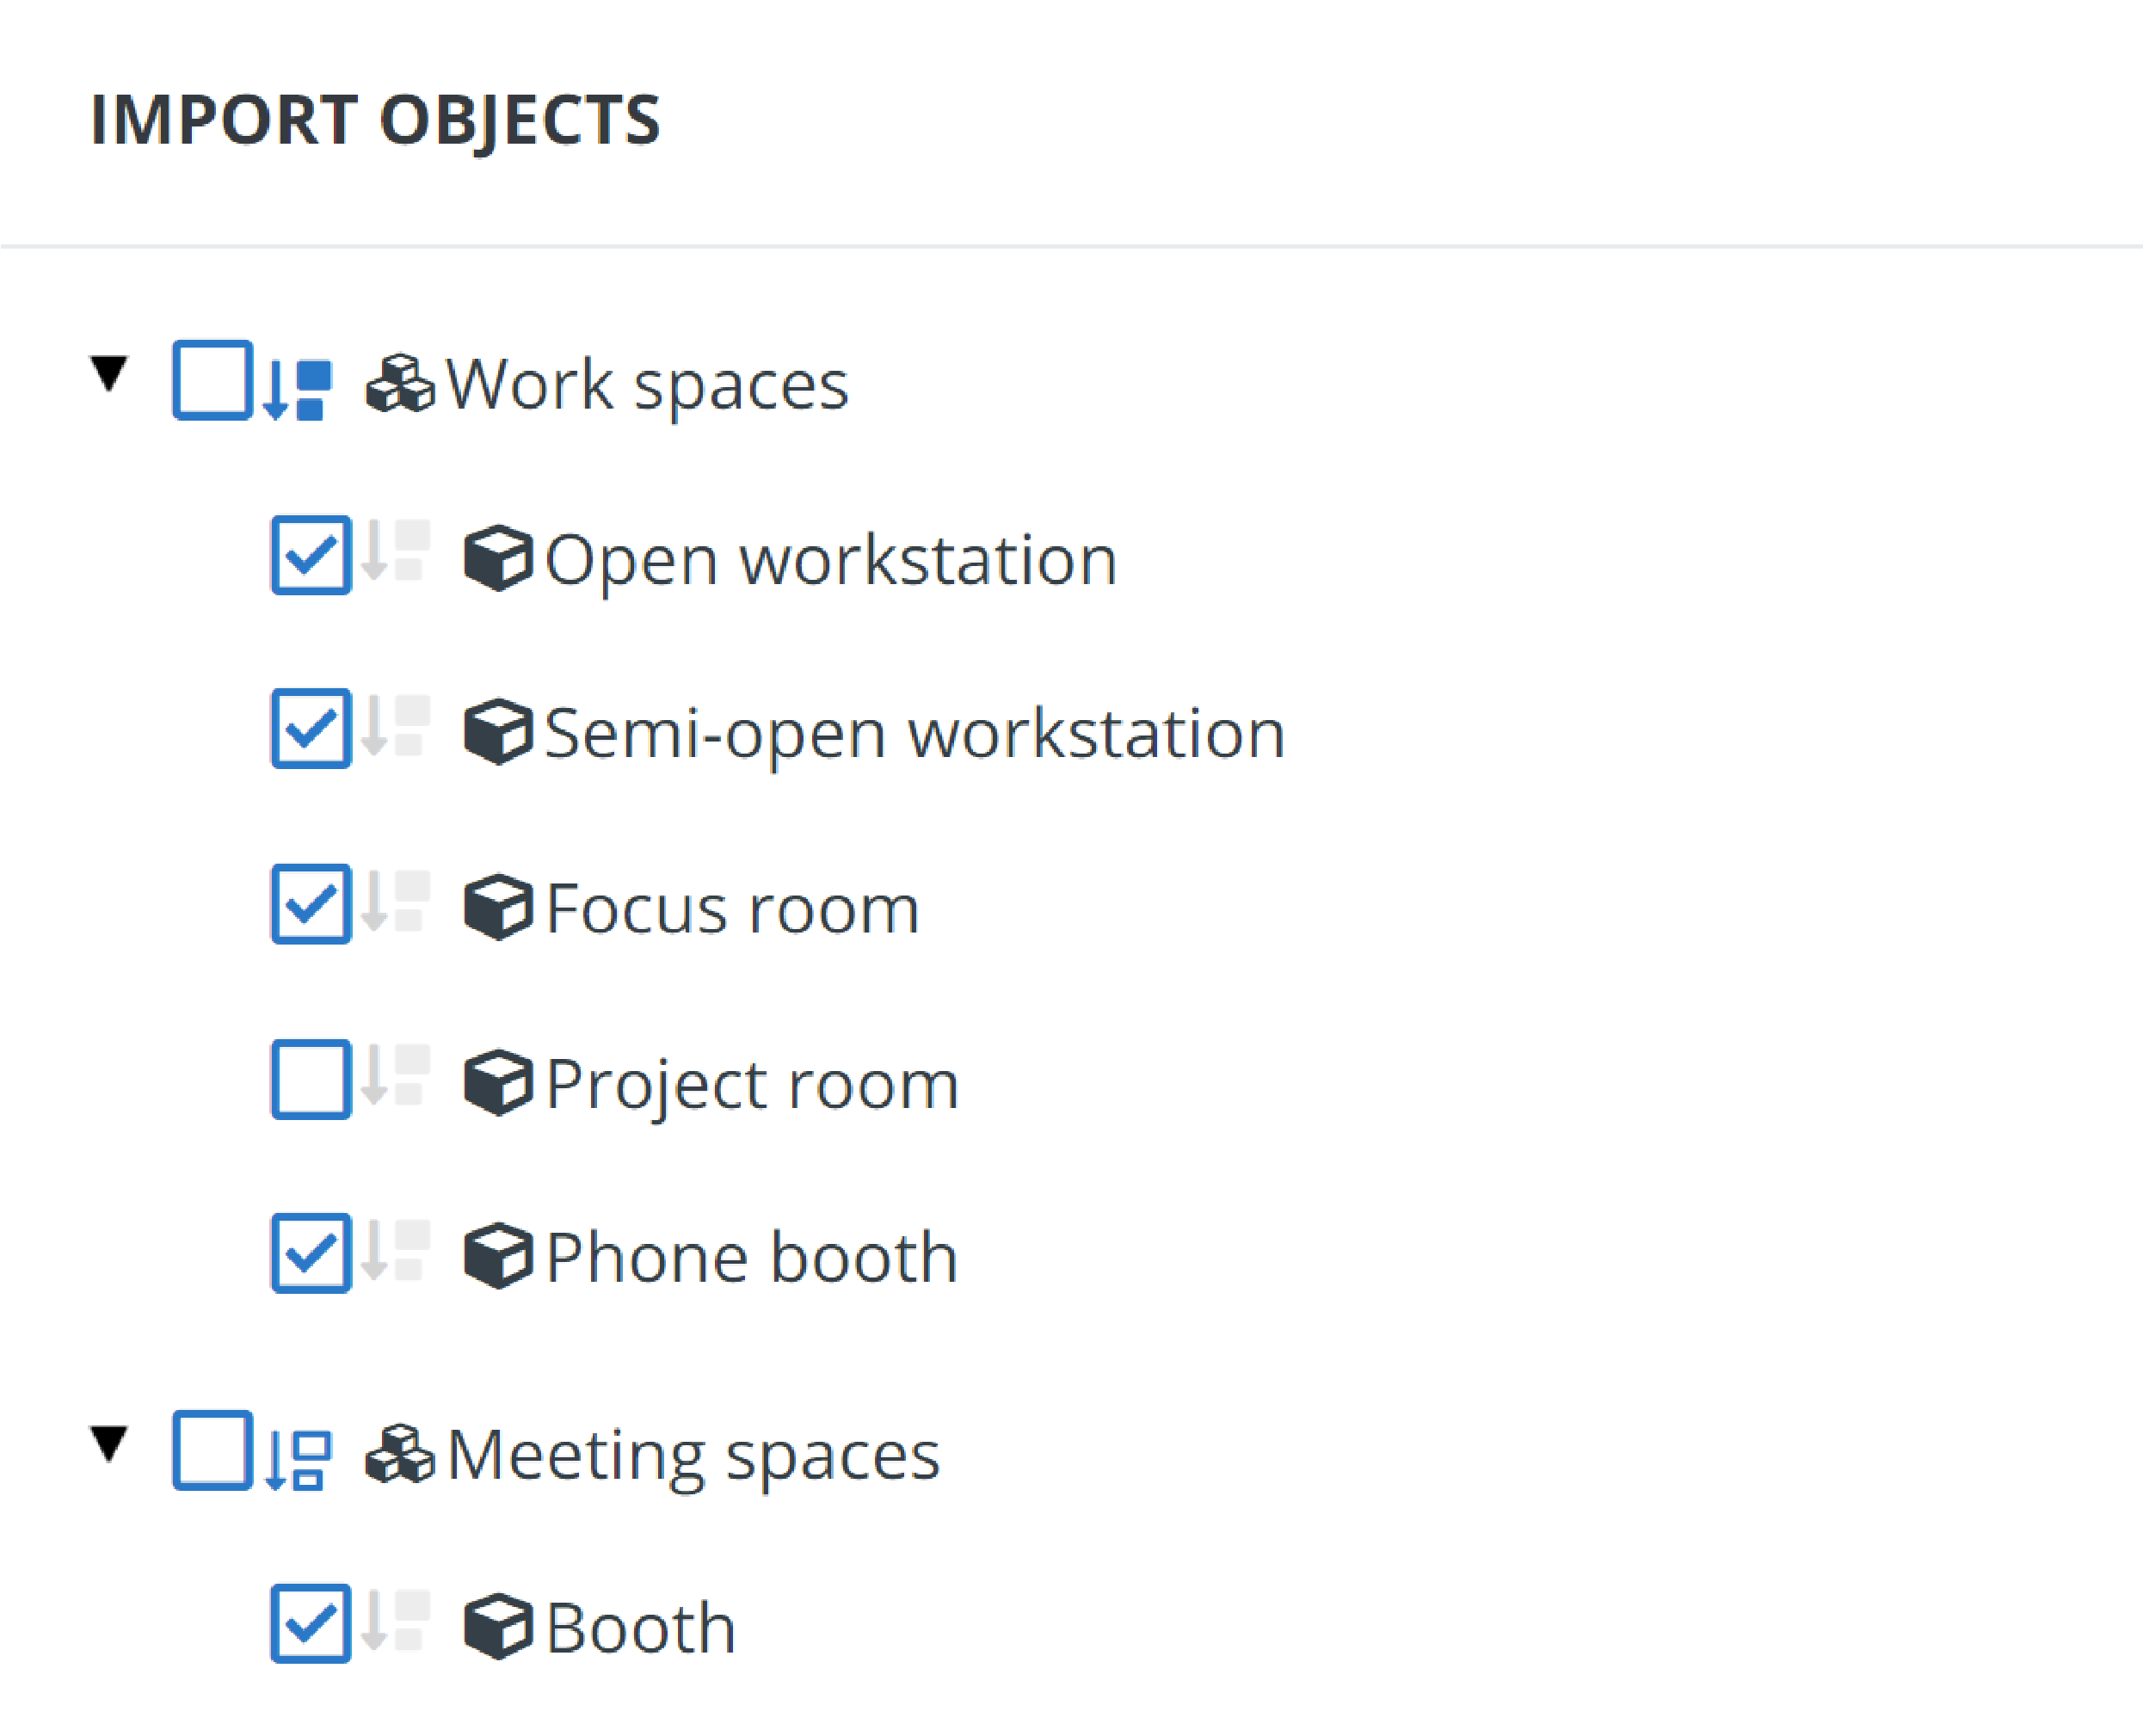This screenshot has width=2143, height=1736.
Task: Uncheck the Semi-open workstation checkbox
Action: point(311,729)
